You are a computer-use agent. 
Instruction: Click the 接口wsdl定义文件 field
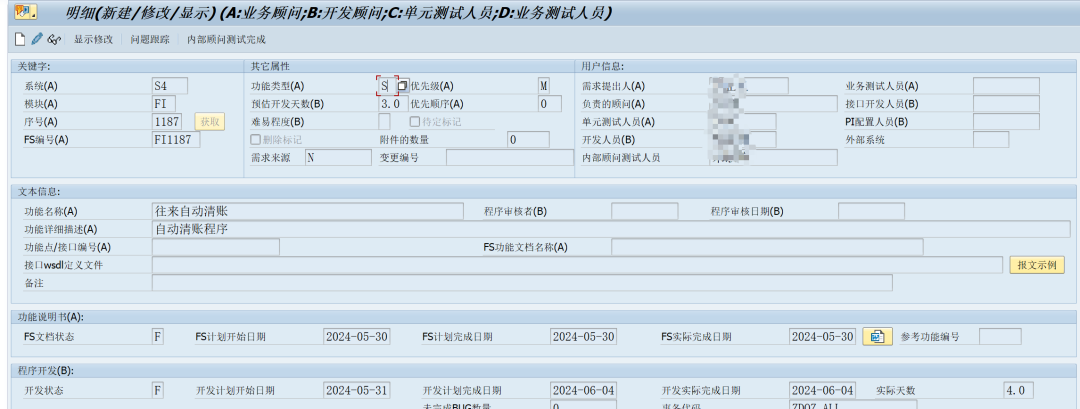coord(577,265)
